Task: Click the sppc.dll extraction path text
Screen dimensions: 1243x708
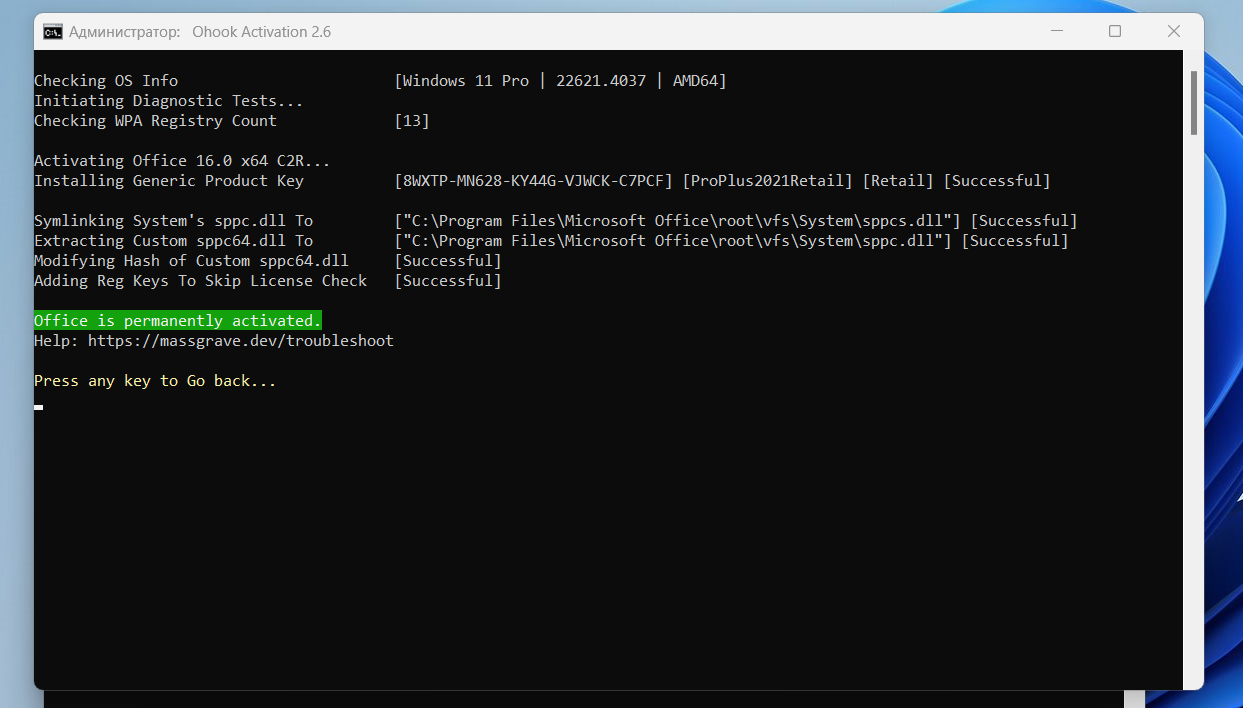Action: [673, 241]
